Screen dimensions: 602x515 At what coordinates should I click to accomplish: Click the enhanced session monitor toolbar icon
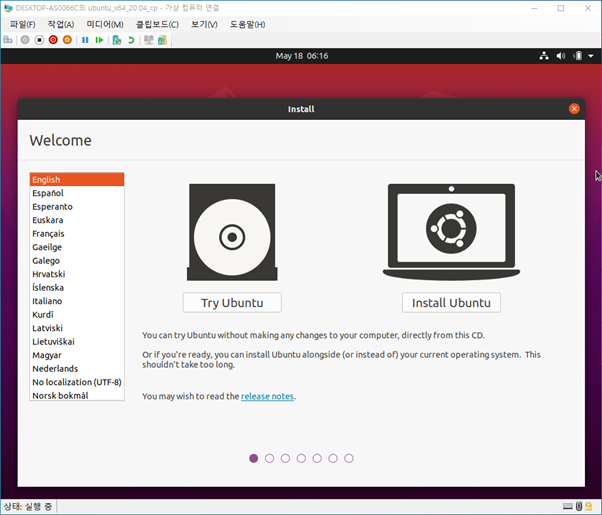[x=149, y=40]
